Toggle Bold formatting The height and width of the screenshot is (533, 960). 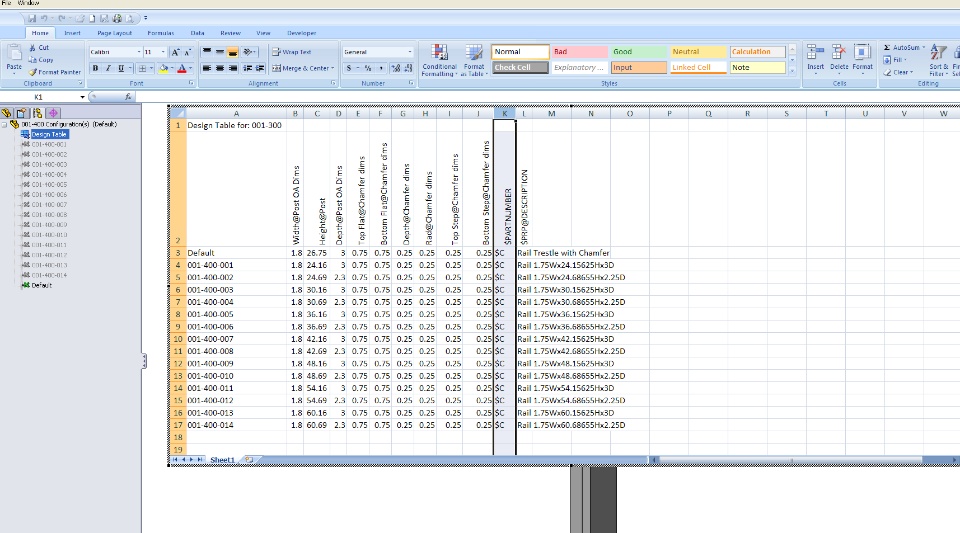[96, 69]
